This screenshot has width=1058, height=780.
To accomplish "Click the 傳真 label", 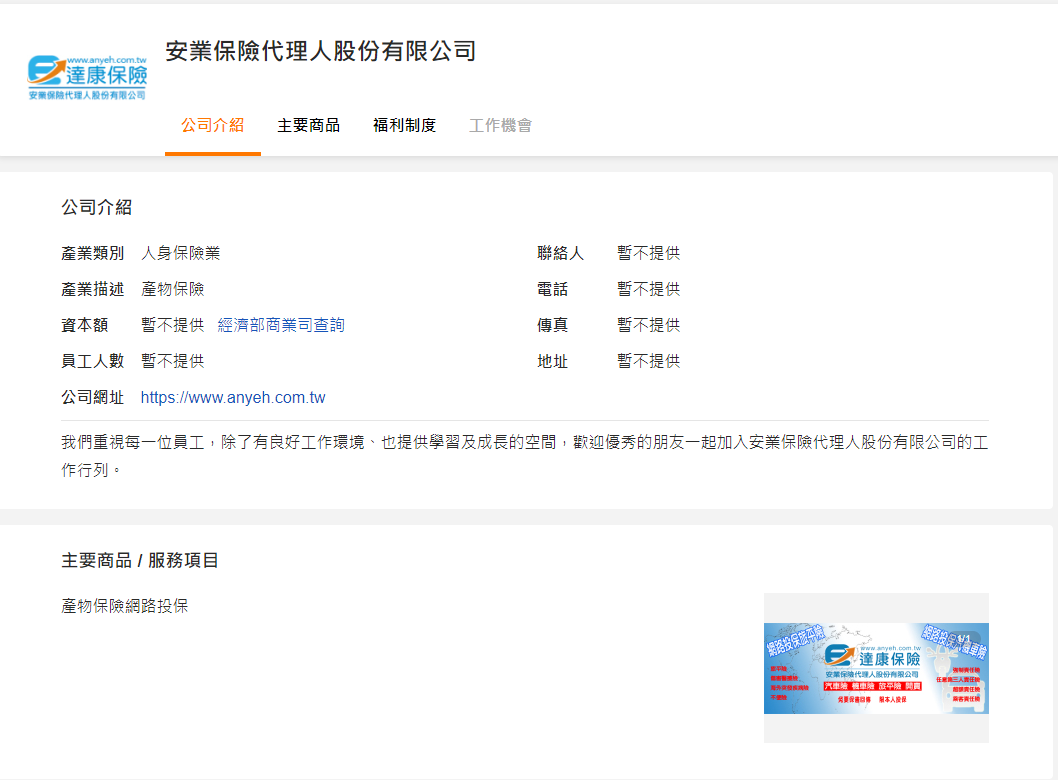I will [553, 325].
